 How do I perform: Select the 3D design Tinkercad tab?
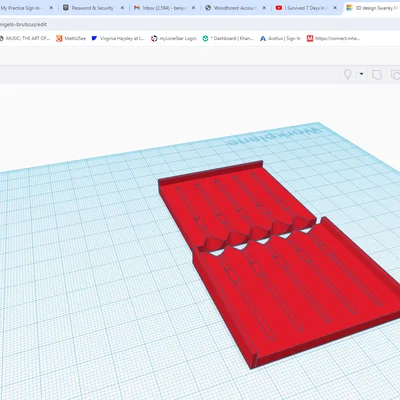(x=373, y=8)
